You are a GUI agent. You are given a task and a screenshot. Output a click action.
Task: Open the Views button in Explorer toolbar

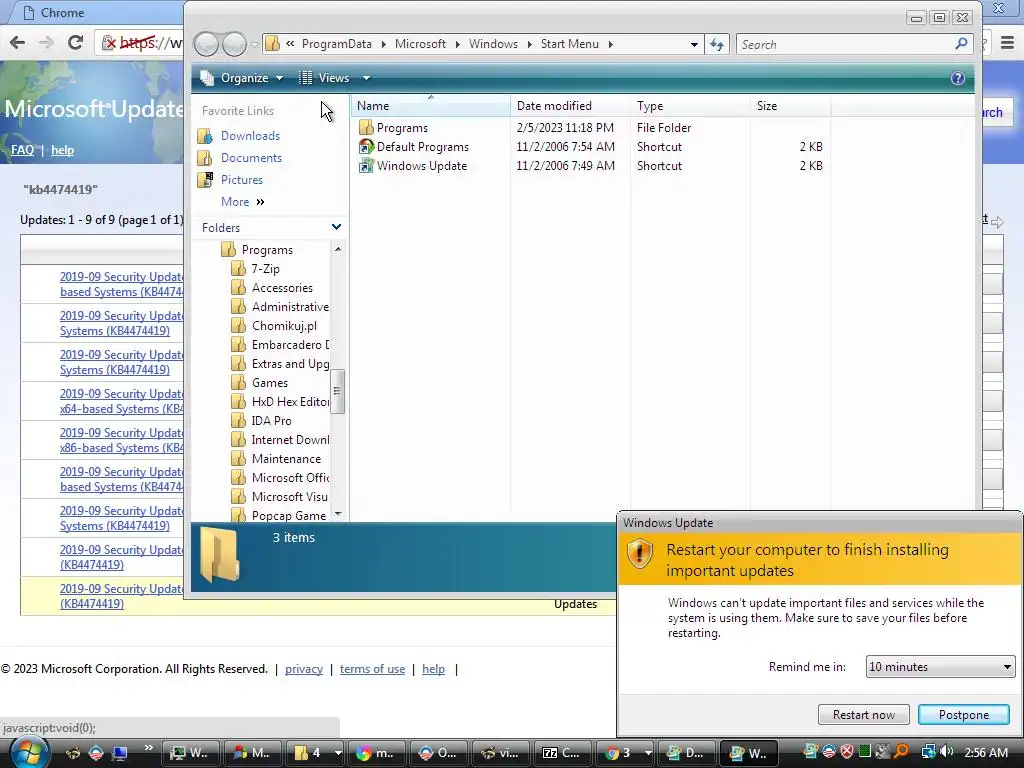[x=325, y=78]
